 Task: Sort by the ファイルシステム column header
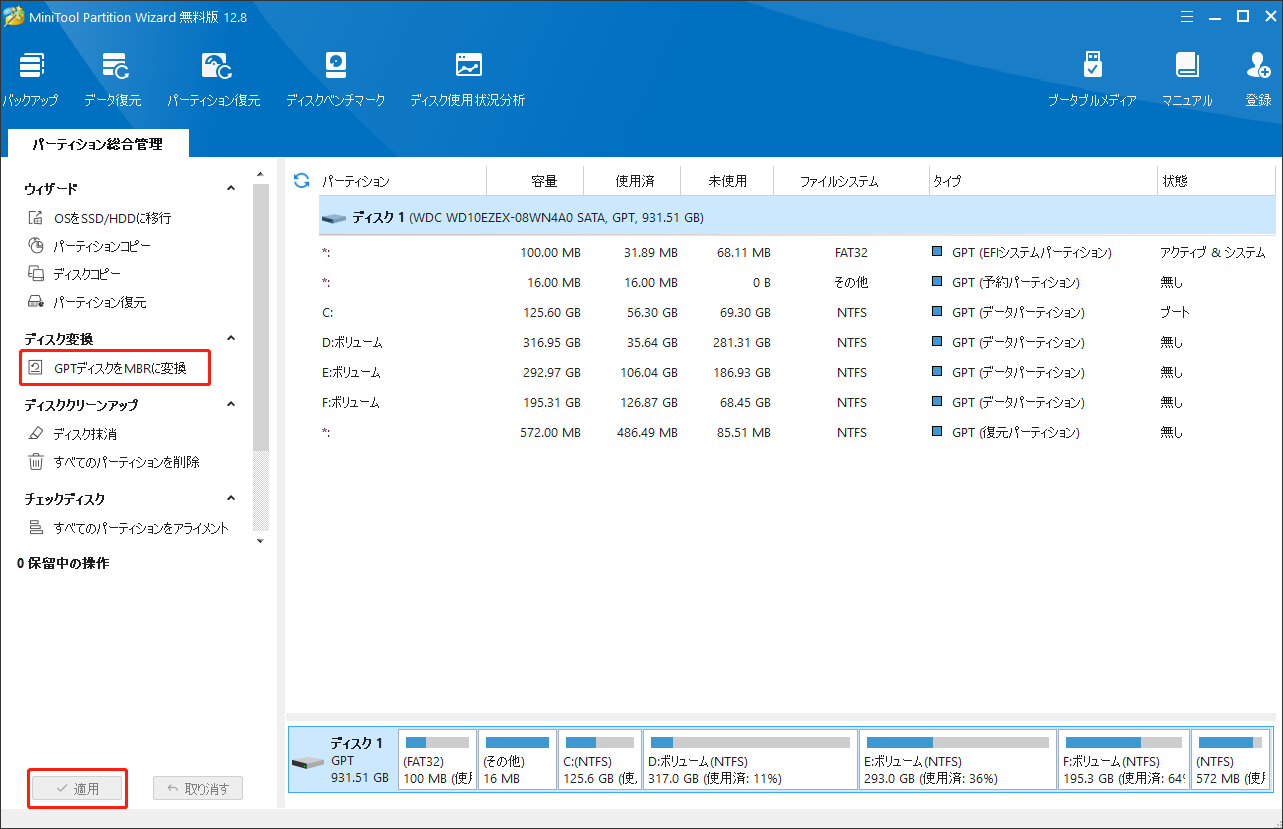point(851,181)
